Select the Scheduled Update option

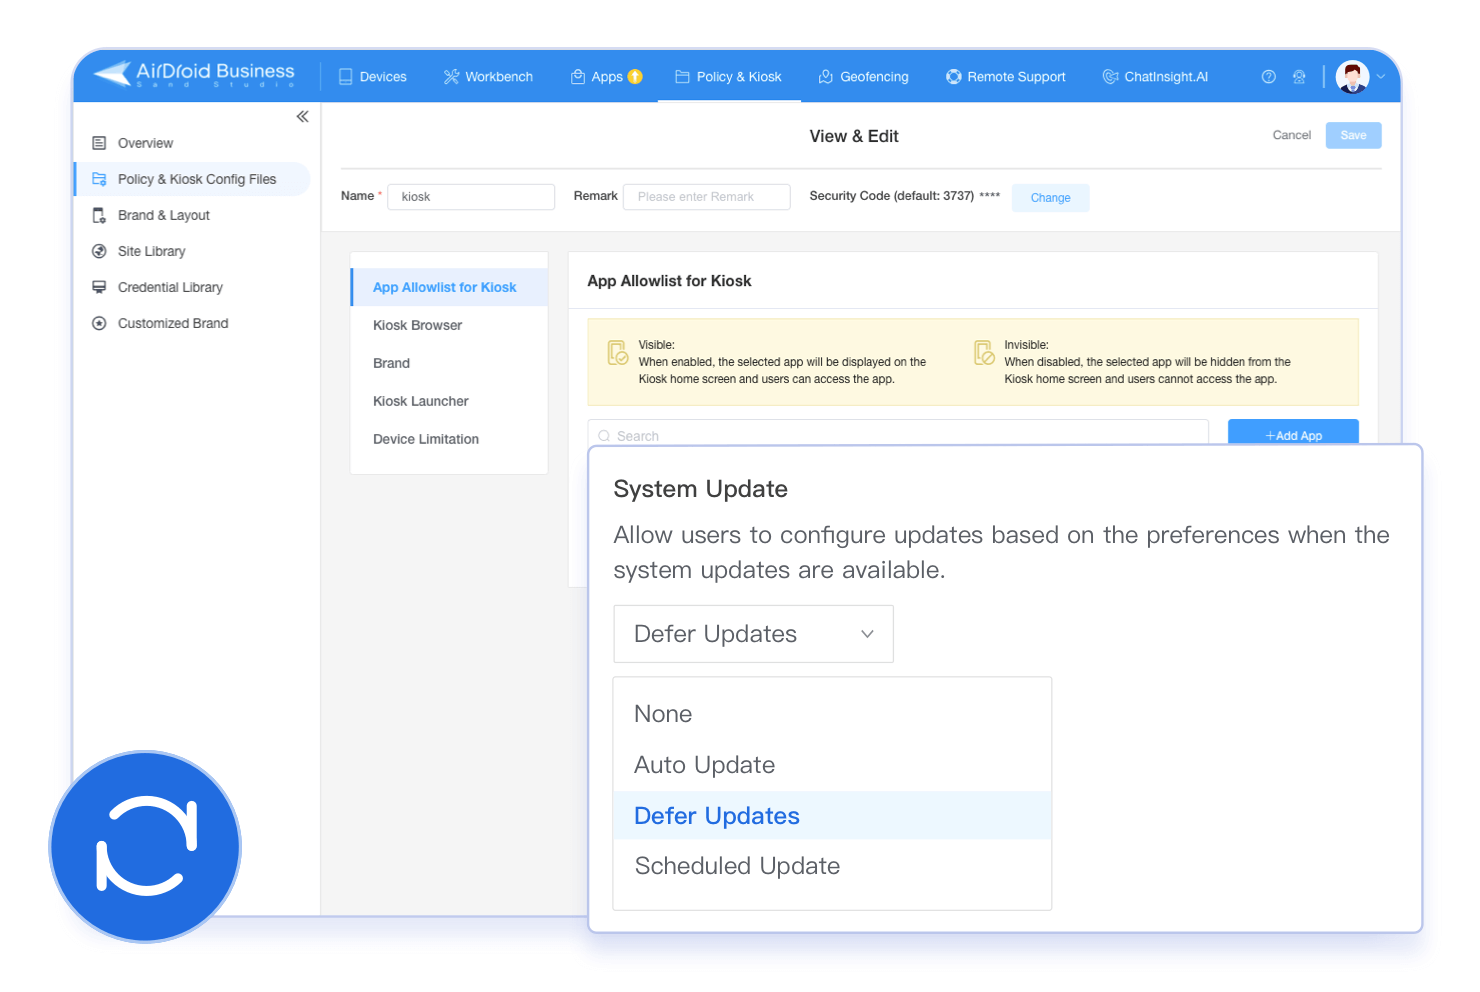(x=737, y=866)
